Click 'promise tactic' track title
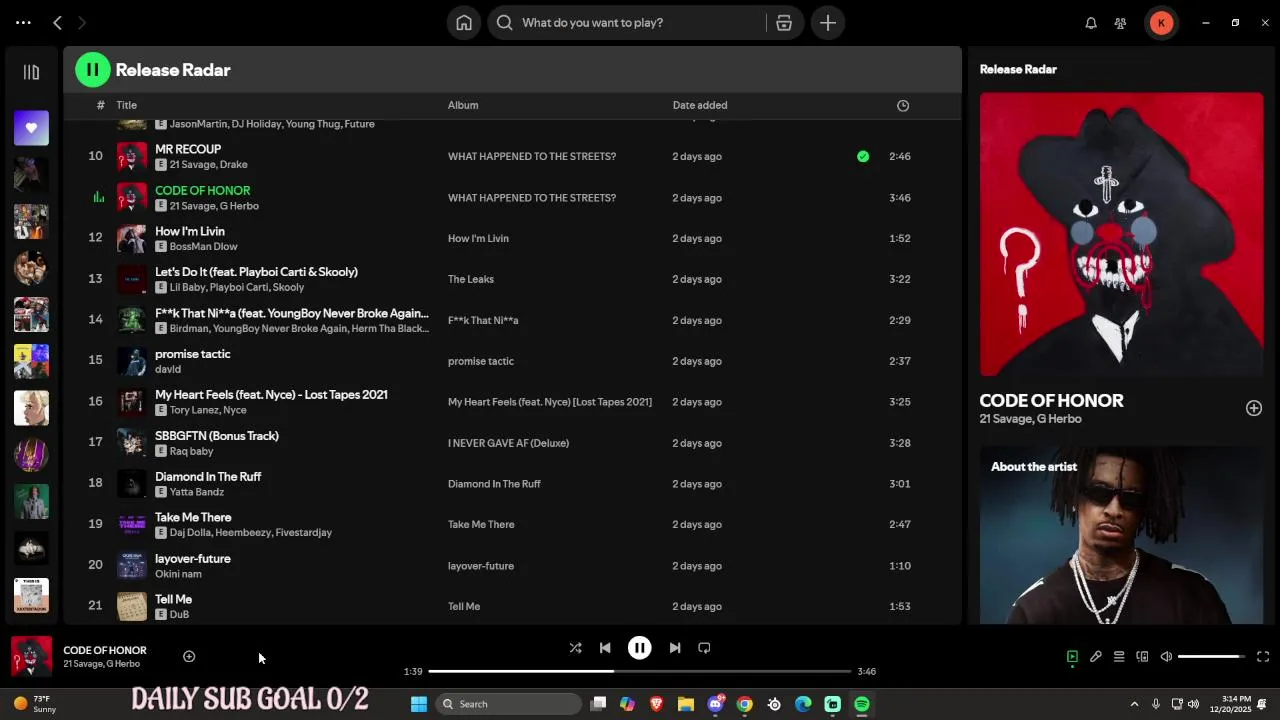This screenshot has height=720, width=1280. 193,354
